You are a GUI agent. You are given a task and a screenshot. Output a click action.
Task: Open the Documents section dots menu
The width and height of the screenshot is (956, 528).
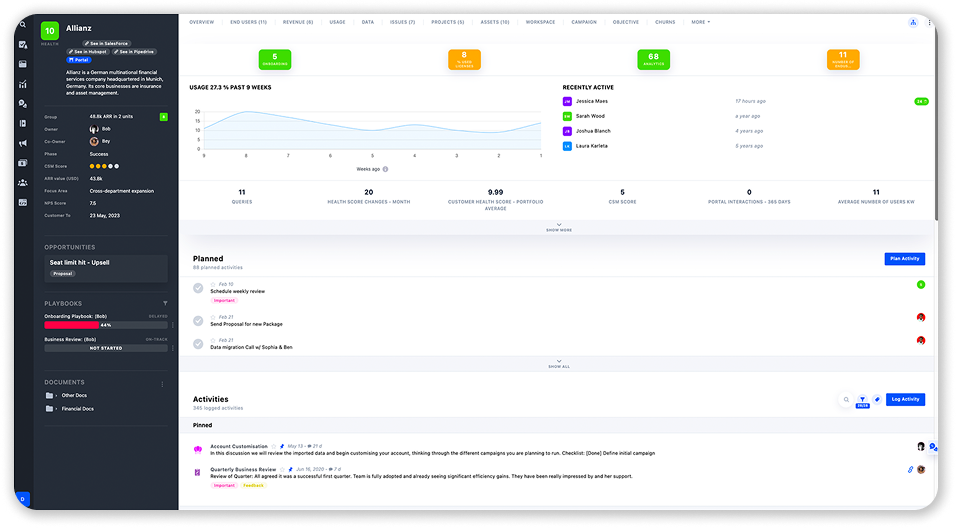tap(162, 384)
